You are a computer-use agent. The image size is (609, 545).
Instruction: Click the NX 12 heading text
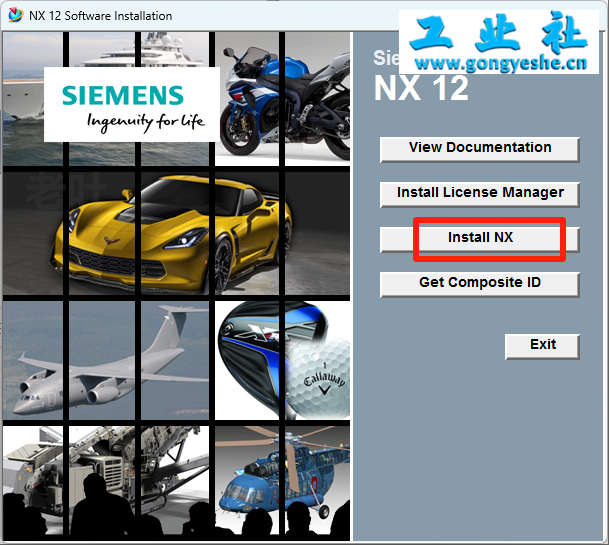click(421, 88)
